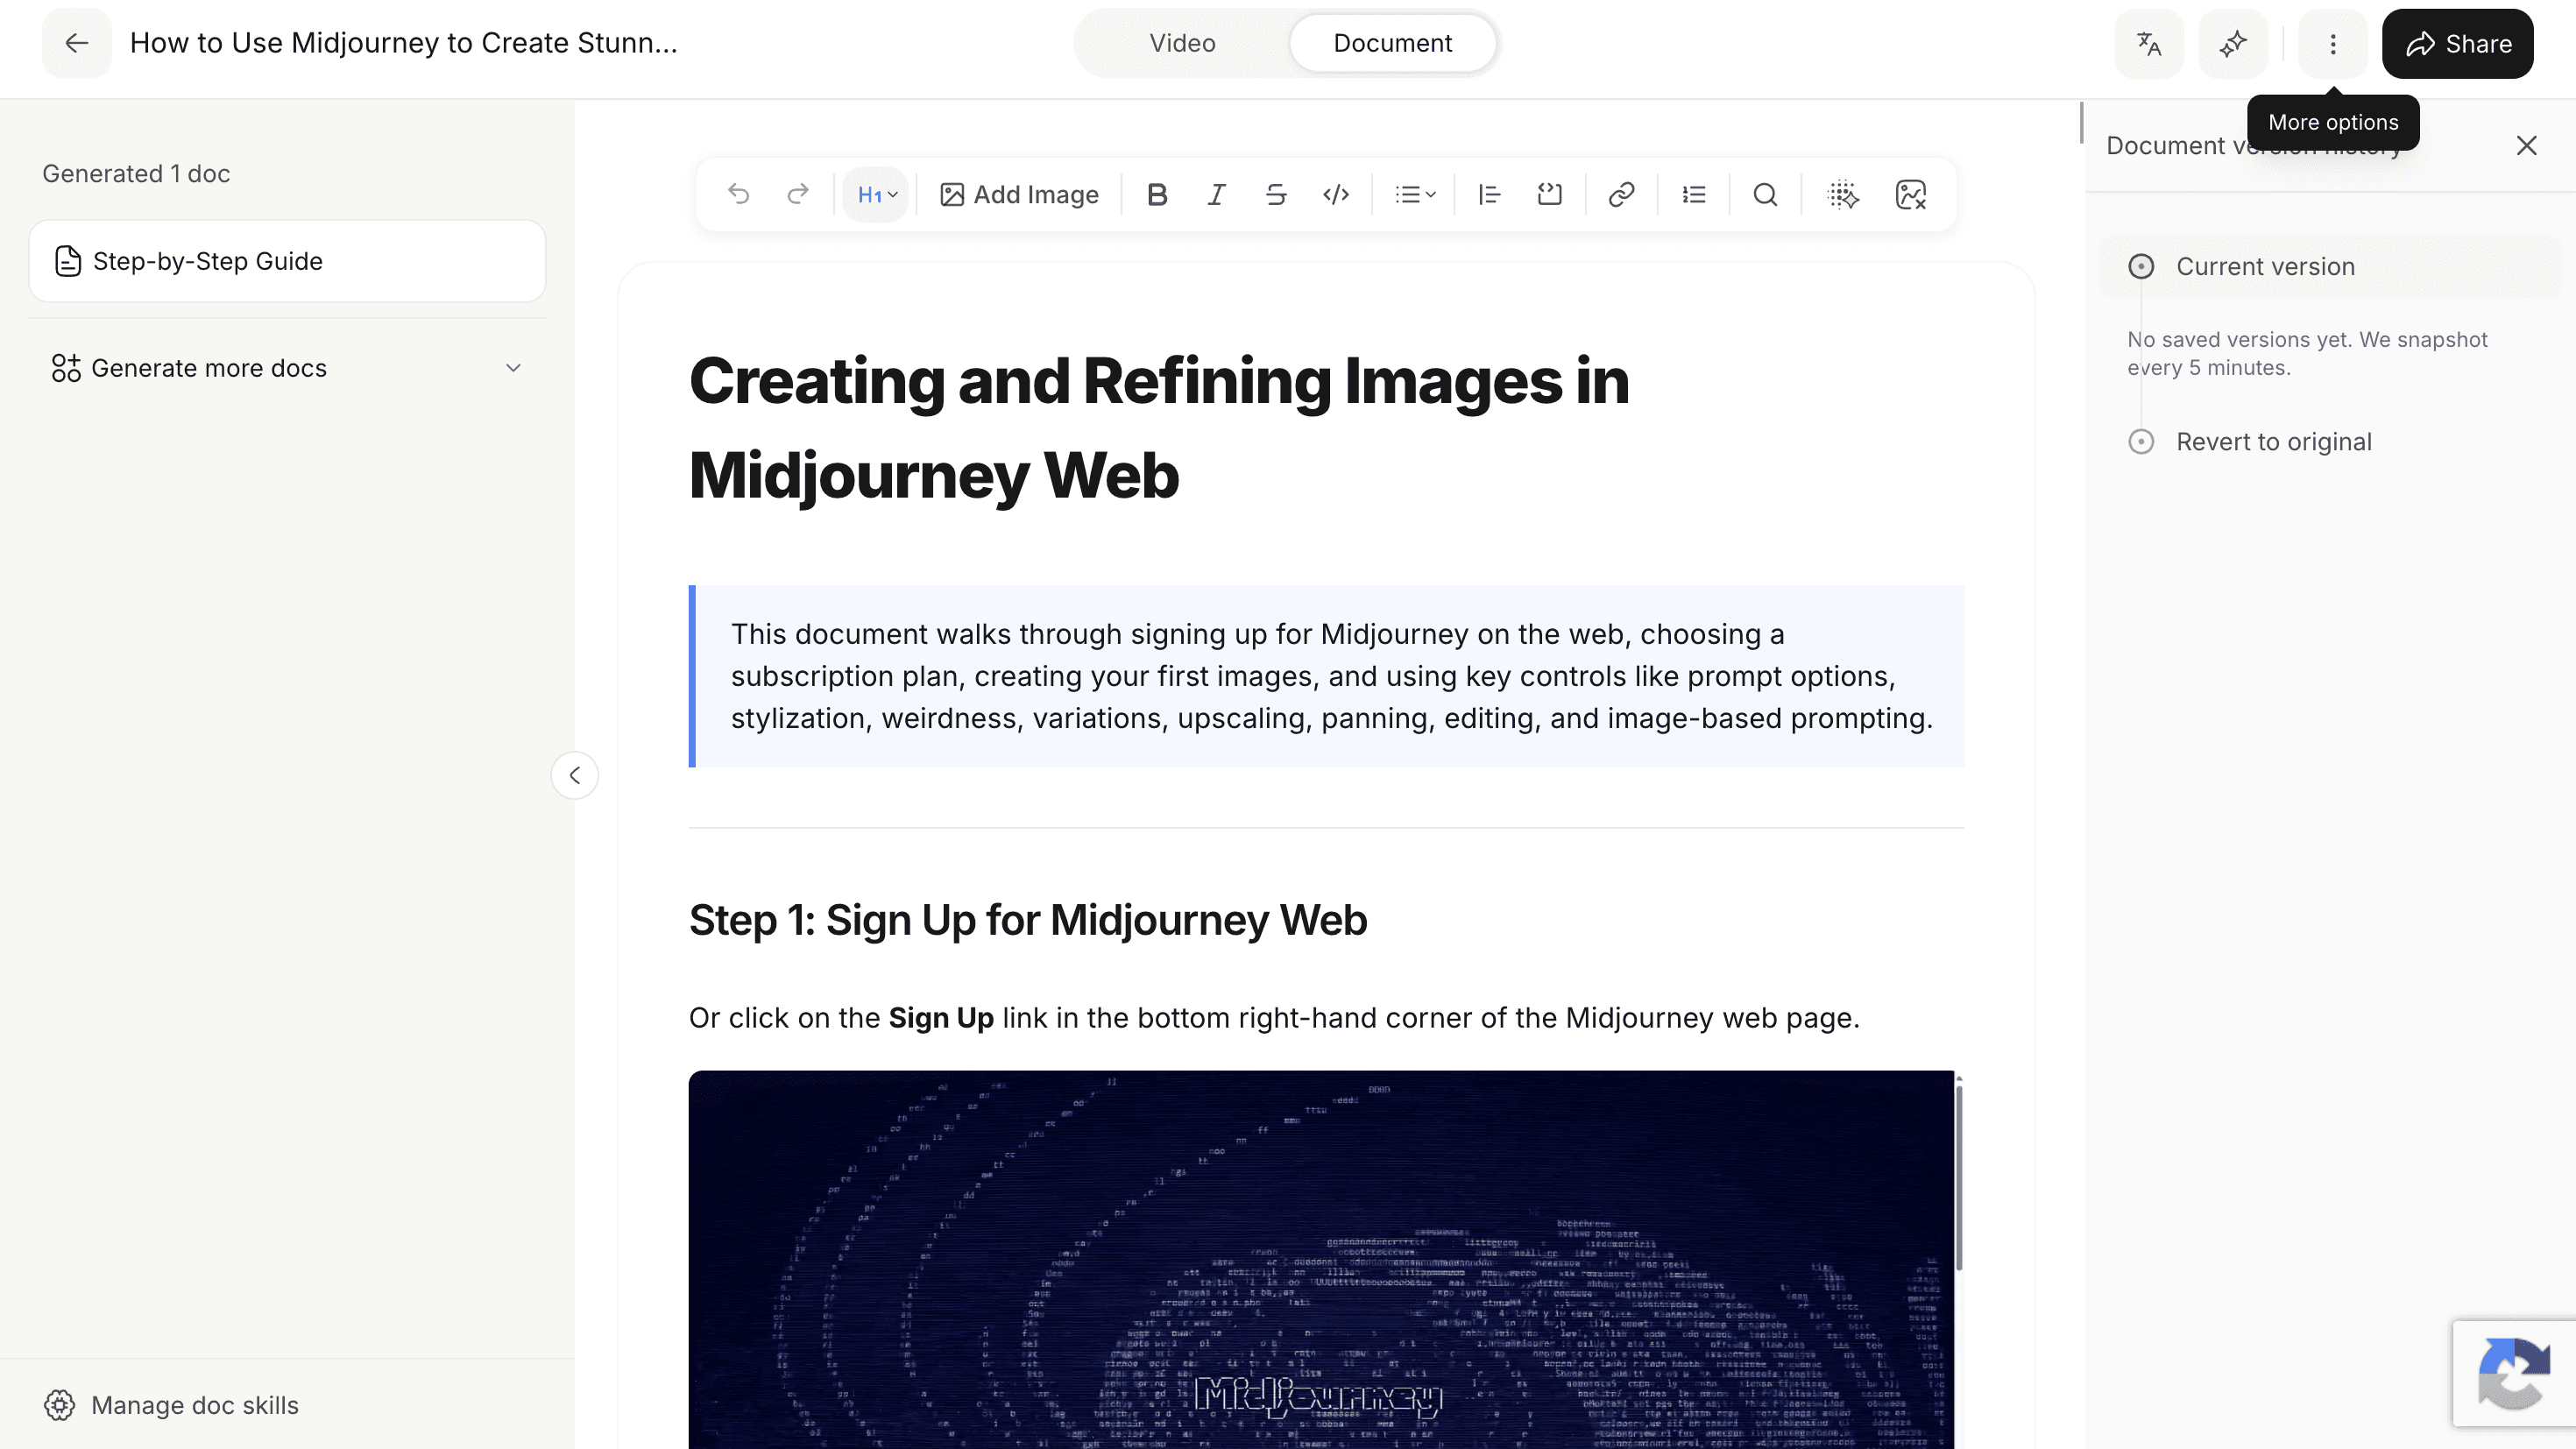Click the remove image icon in toolbar
The height and width of the screenshot is (1449, 2576).
click(x=1910, y=194)
